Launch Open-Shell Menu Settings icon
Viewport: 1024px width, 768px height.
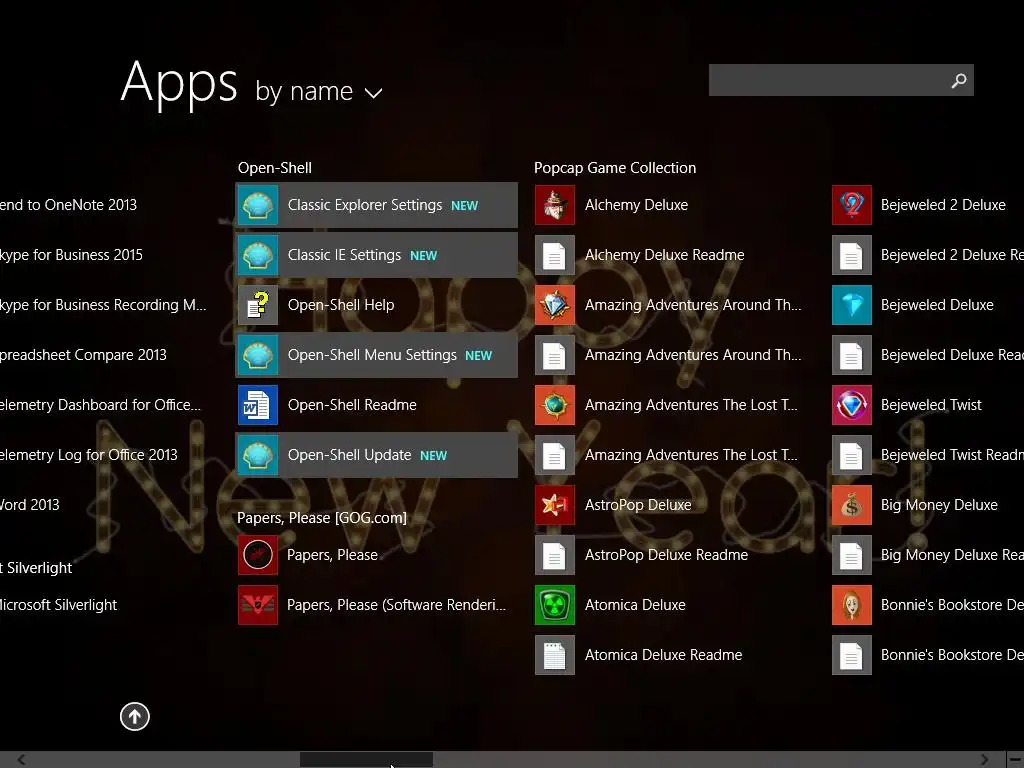coord(258,355)
